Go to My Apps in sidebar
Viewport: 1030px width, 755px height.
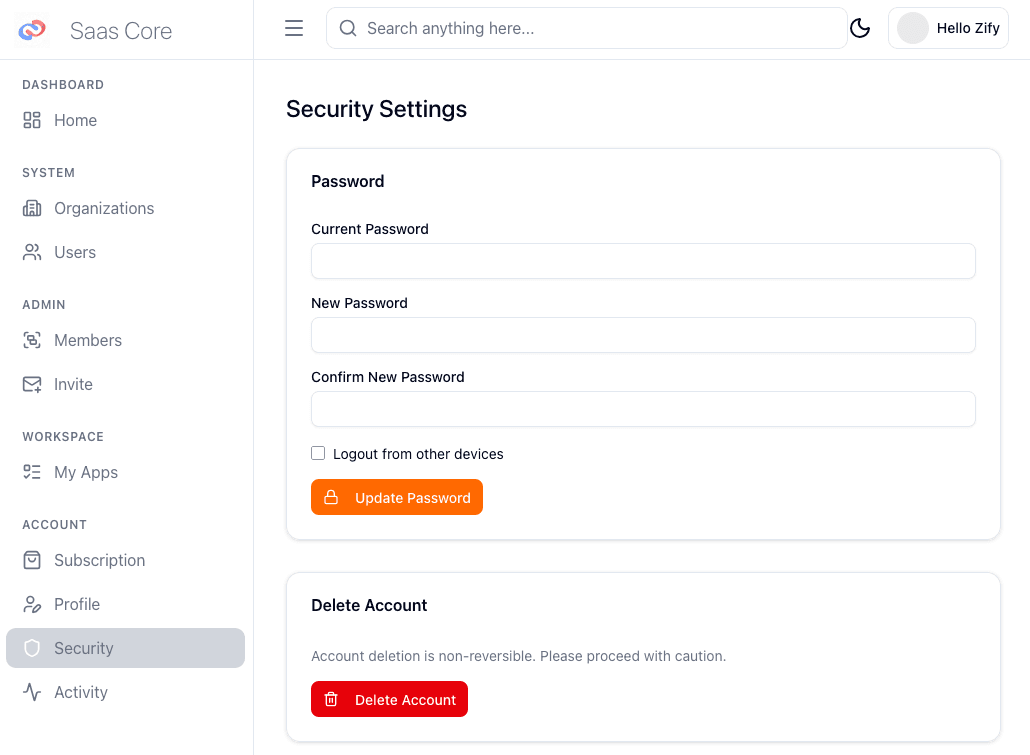tap(86, 472)
